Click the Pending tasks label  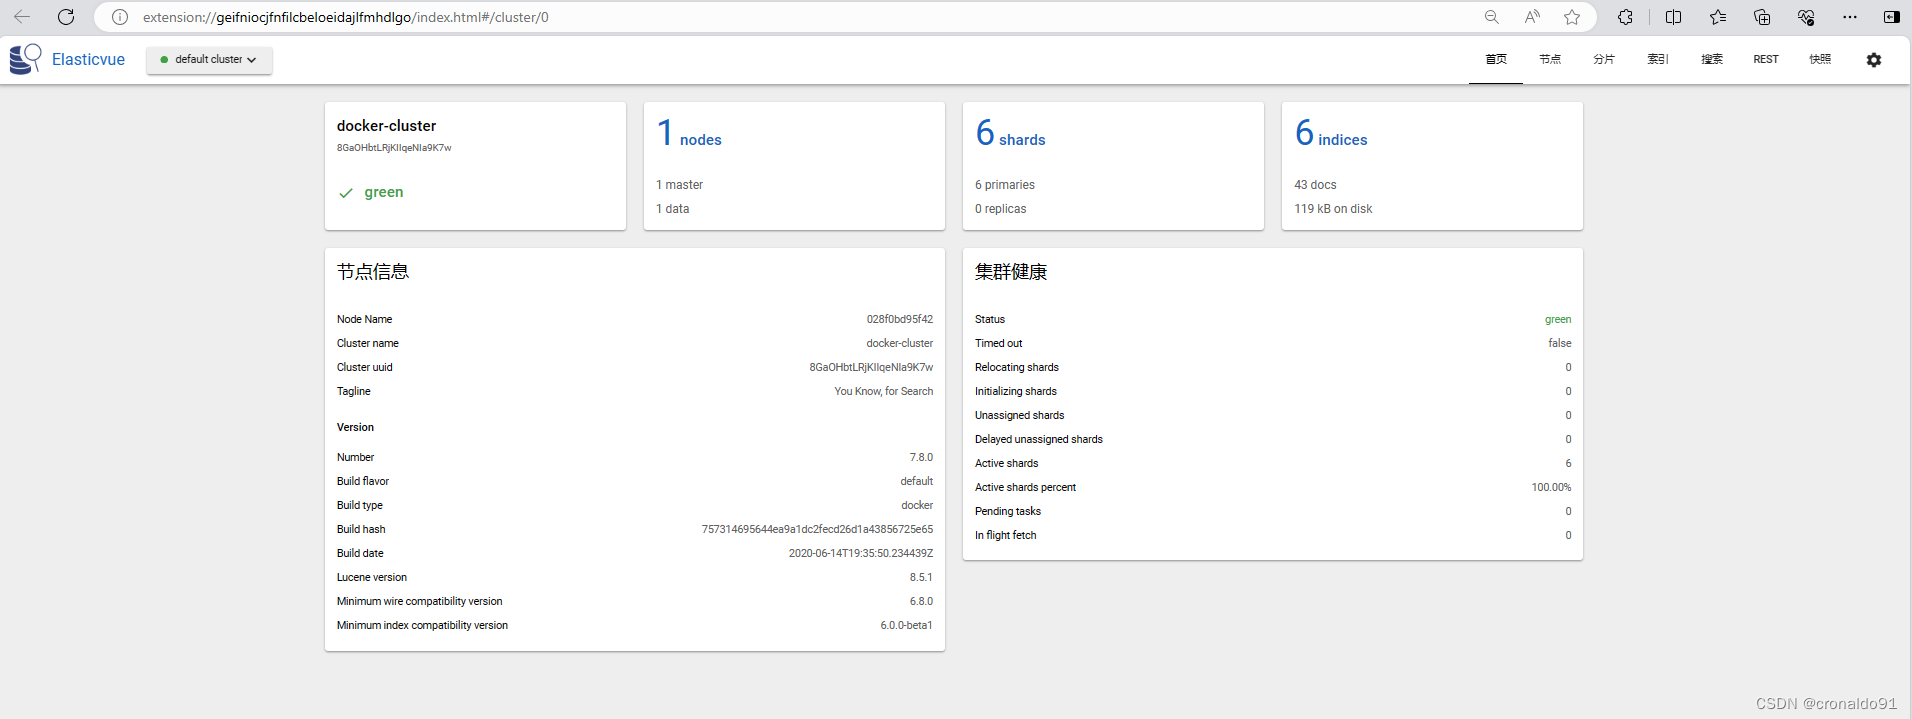[x=1008, y=512]
